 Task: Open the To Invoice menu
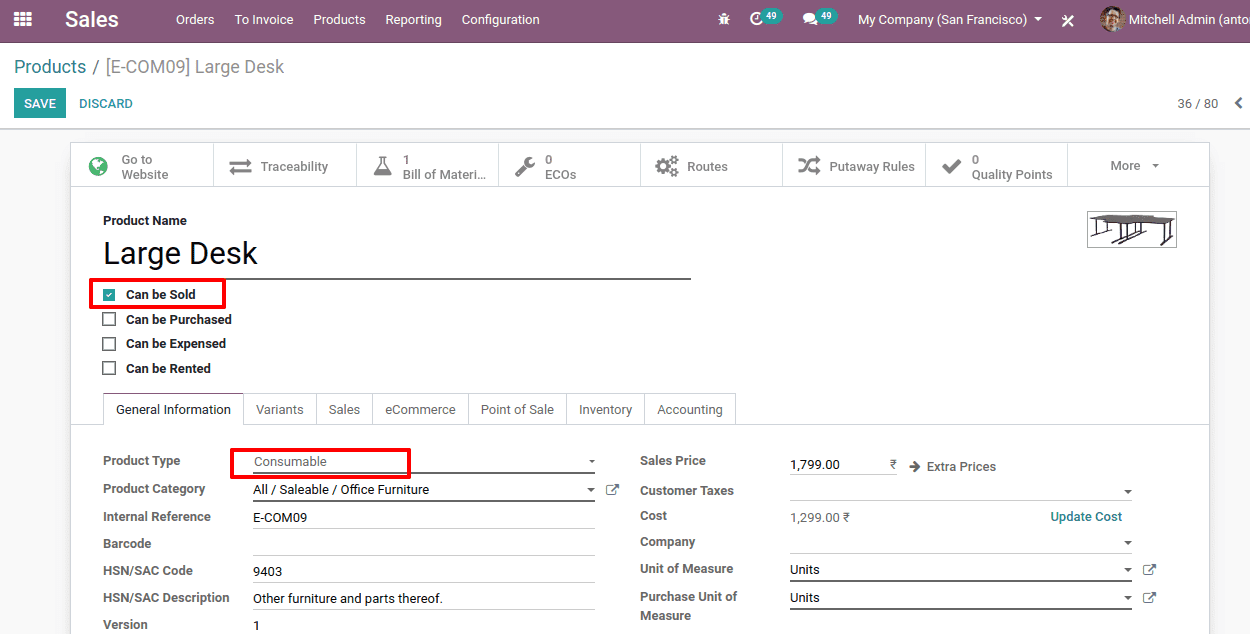[x=264, y=19]
